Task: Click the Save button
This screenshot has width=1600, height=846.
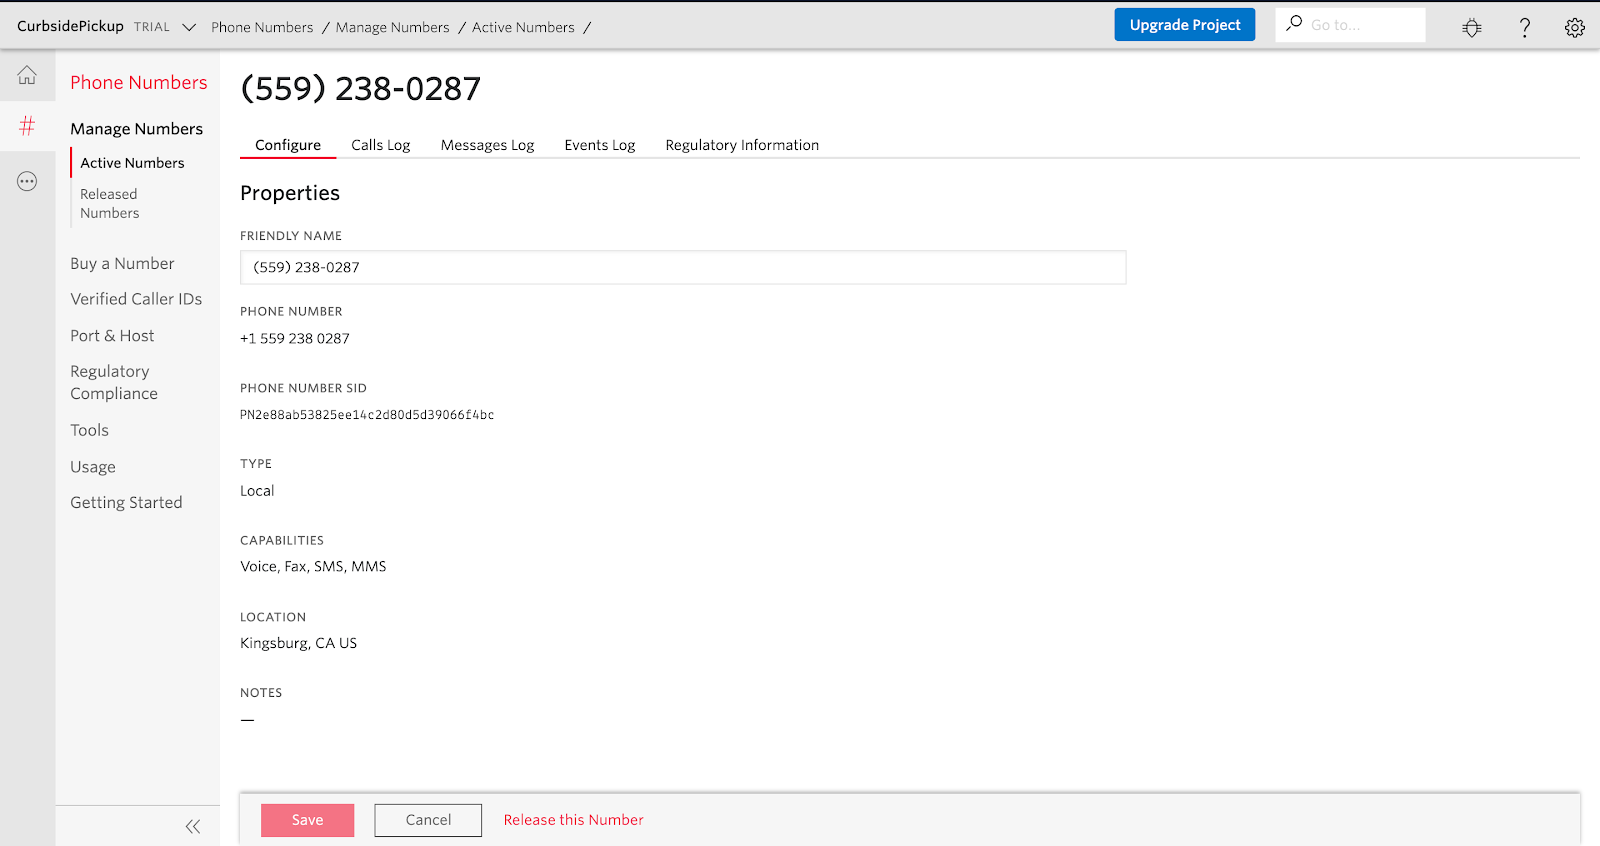Action: point(307,820)
